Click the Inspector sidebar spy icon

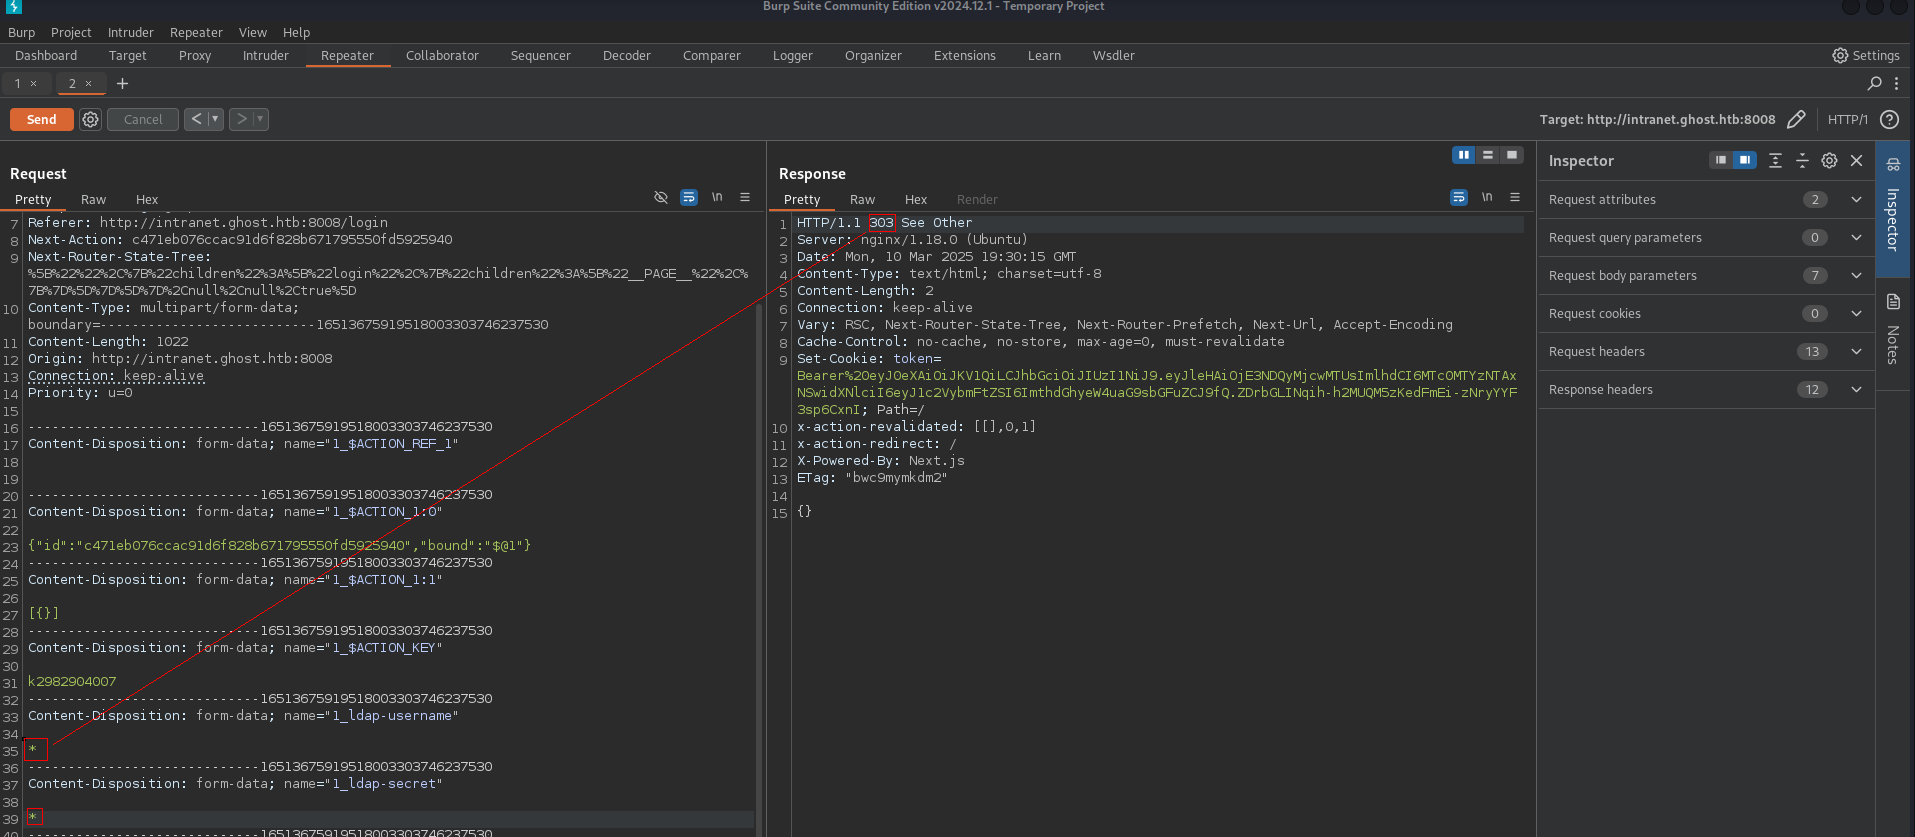1893,164
